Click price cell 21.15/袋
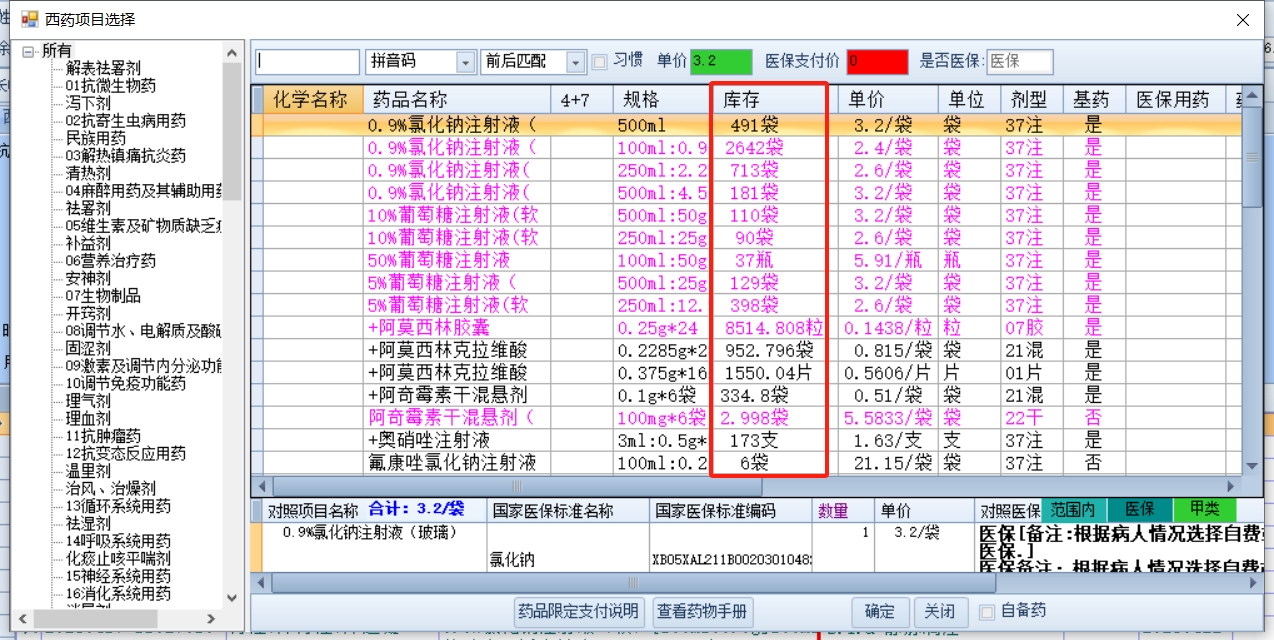Image resolution: width=1274 pixels, height=640 pixels. click(x=888, y=462)
